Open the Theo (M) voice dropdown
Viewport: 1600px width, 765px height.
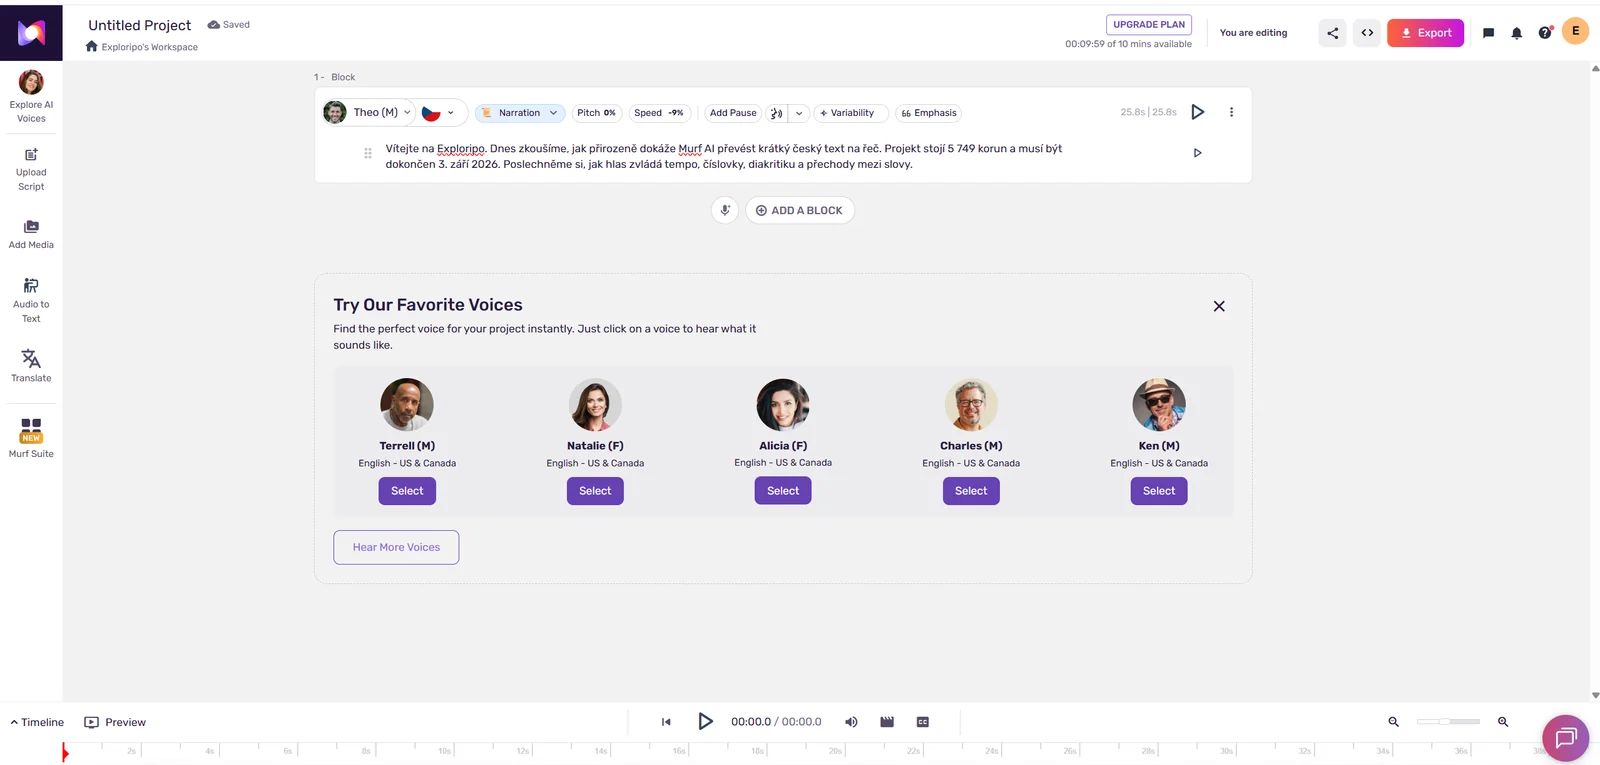pos(369,112)
